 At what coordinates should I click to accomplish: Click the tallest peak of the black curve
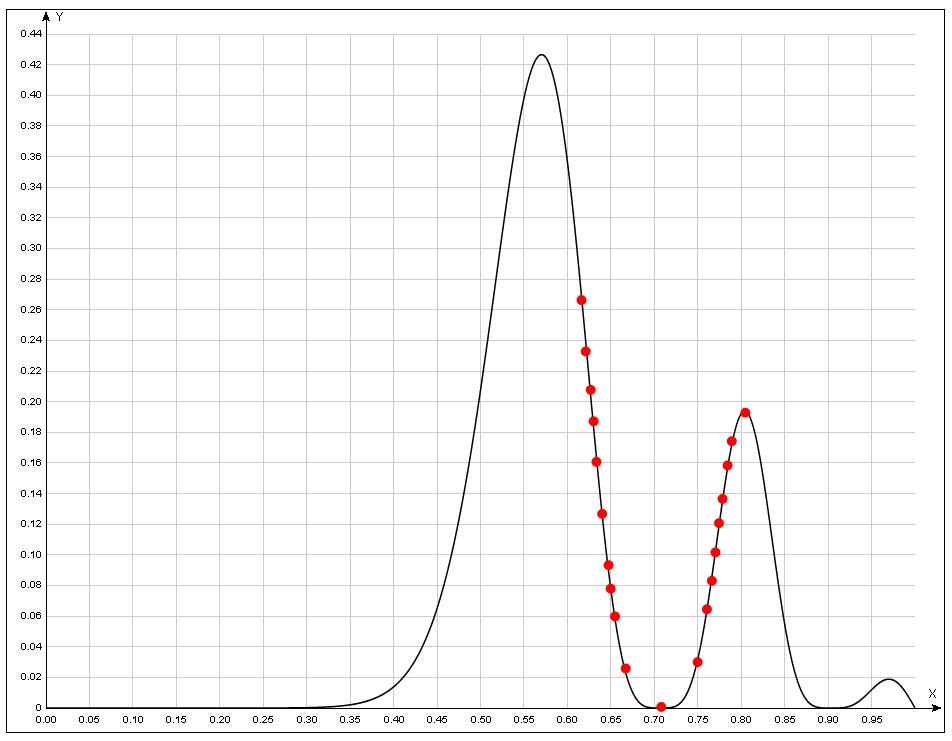[x=541, y=55]
